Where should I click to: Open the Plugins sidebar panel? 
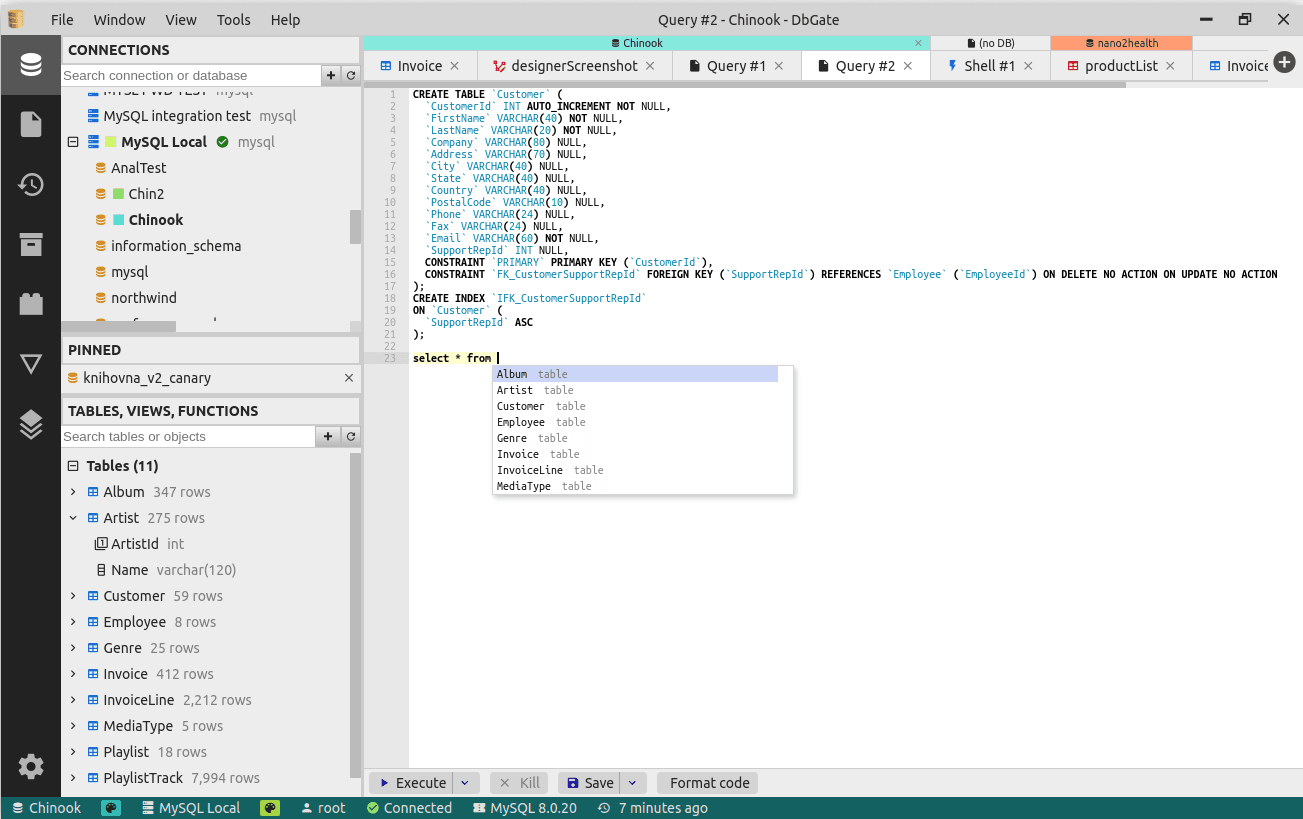point(30,303)
